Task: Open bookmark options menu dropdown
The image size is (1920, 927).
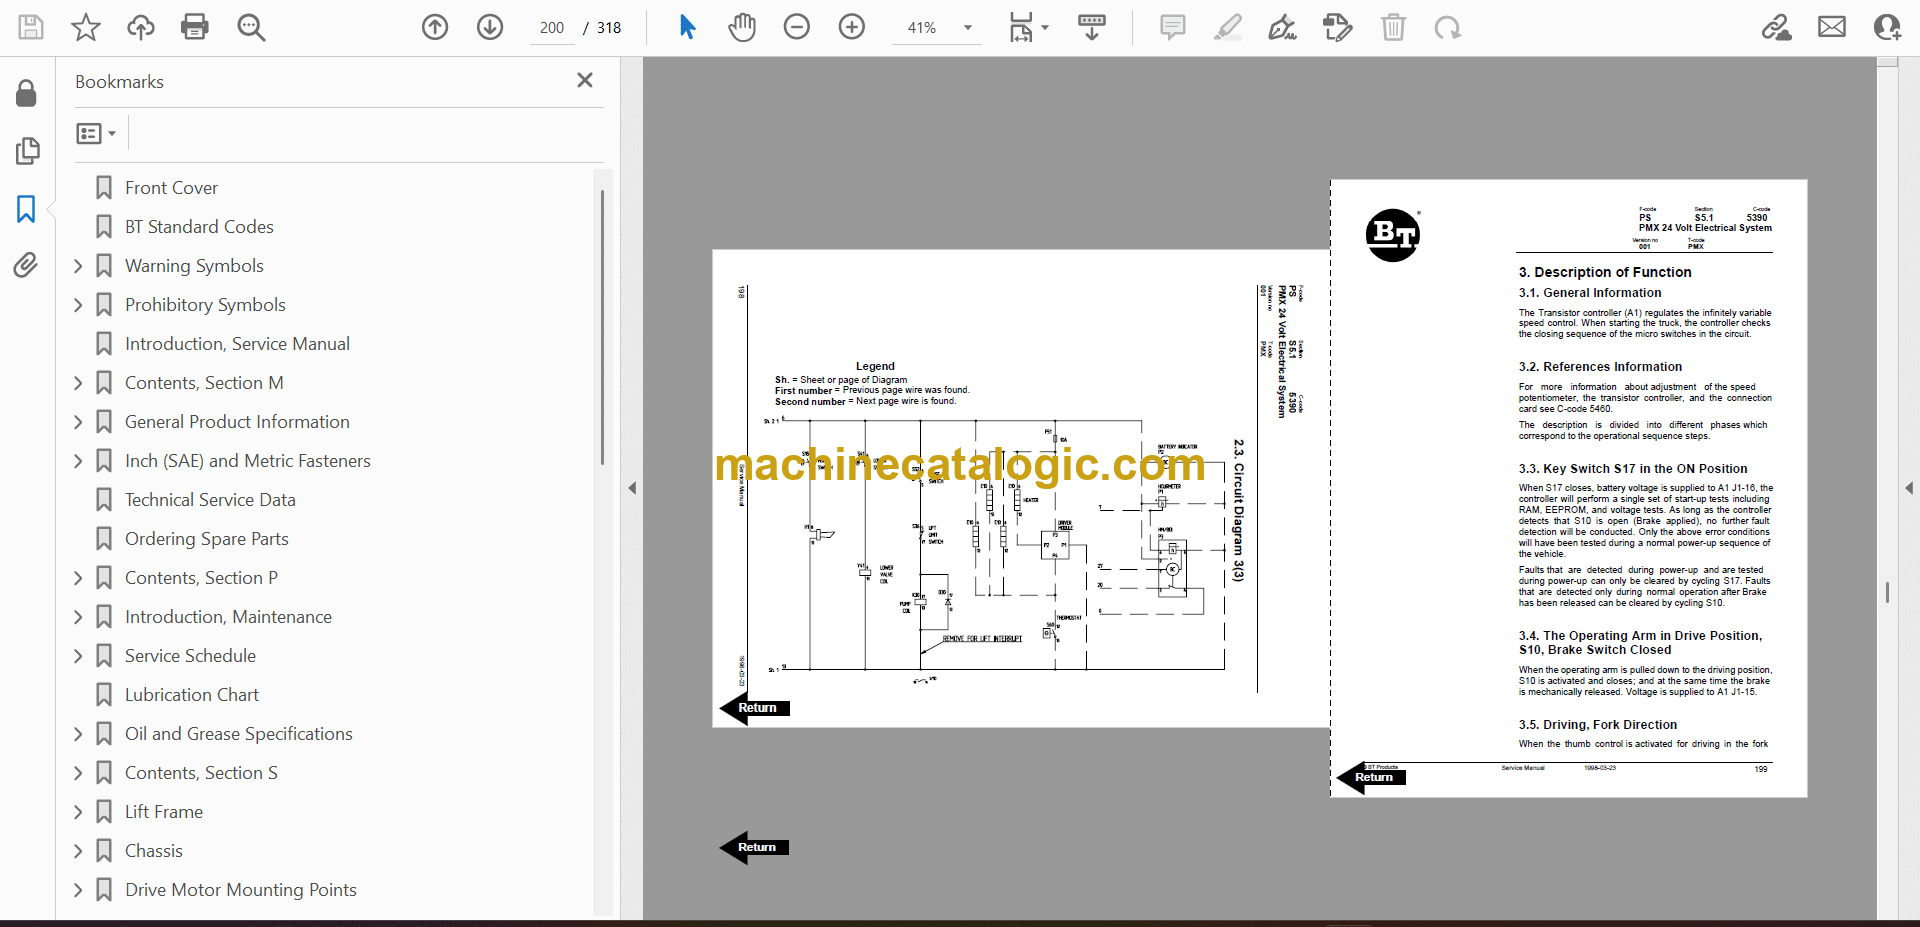Action: [x=97, y=133]
